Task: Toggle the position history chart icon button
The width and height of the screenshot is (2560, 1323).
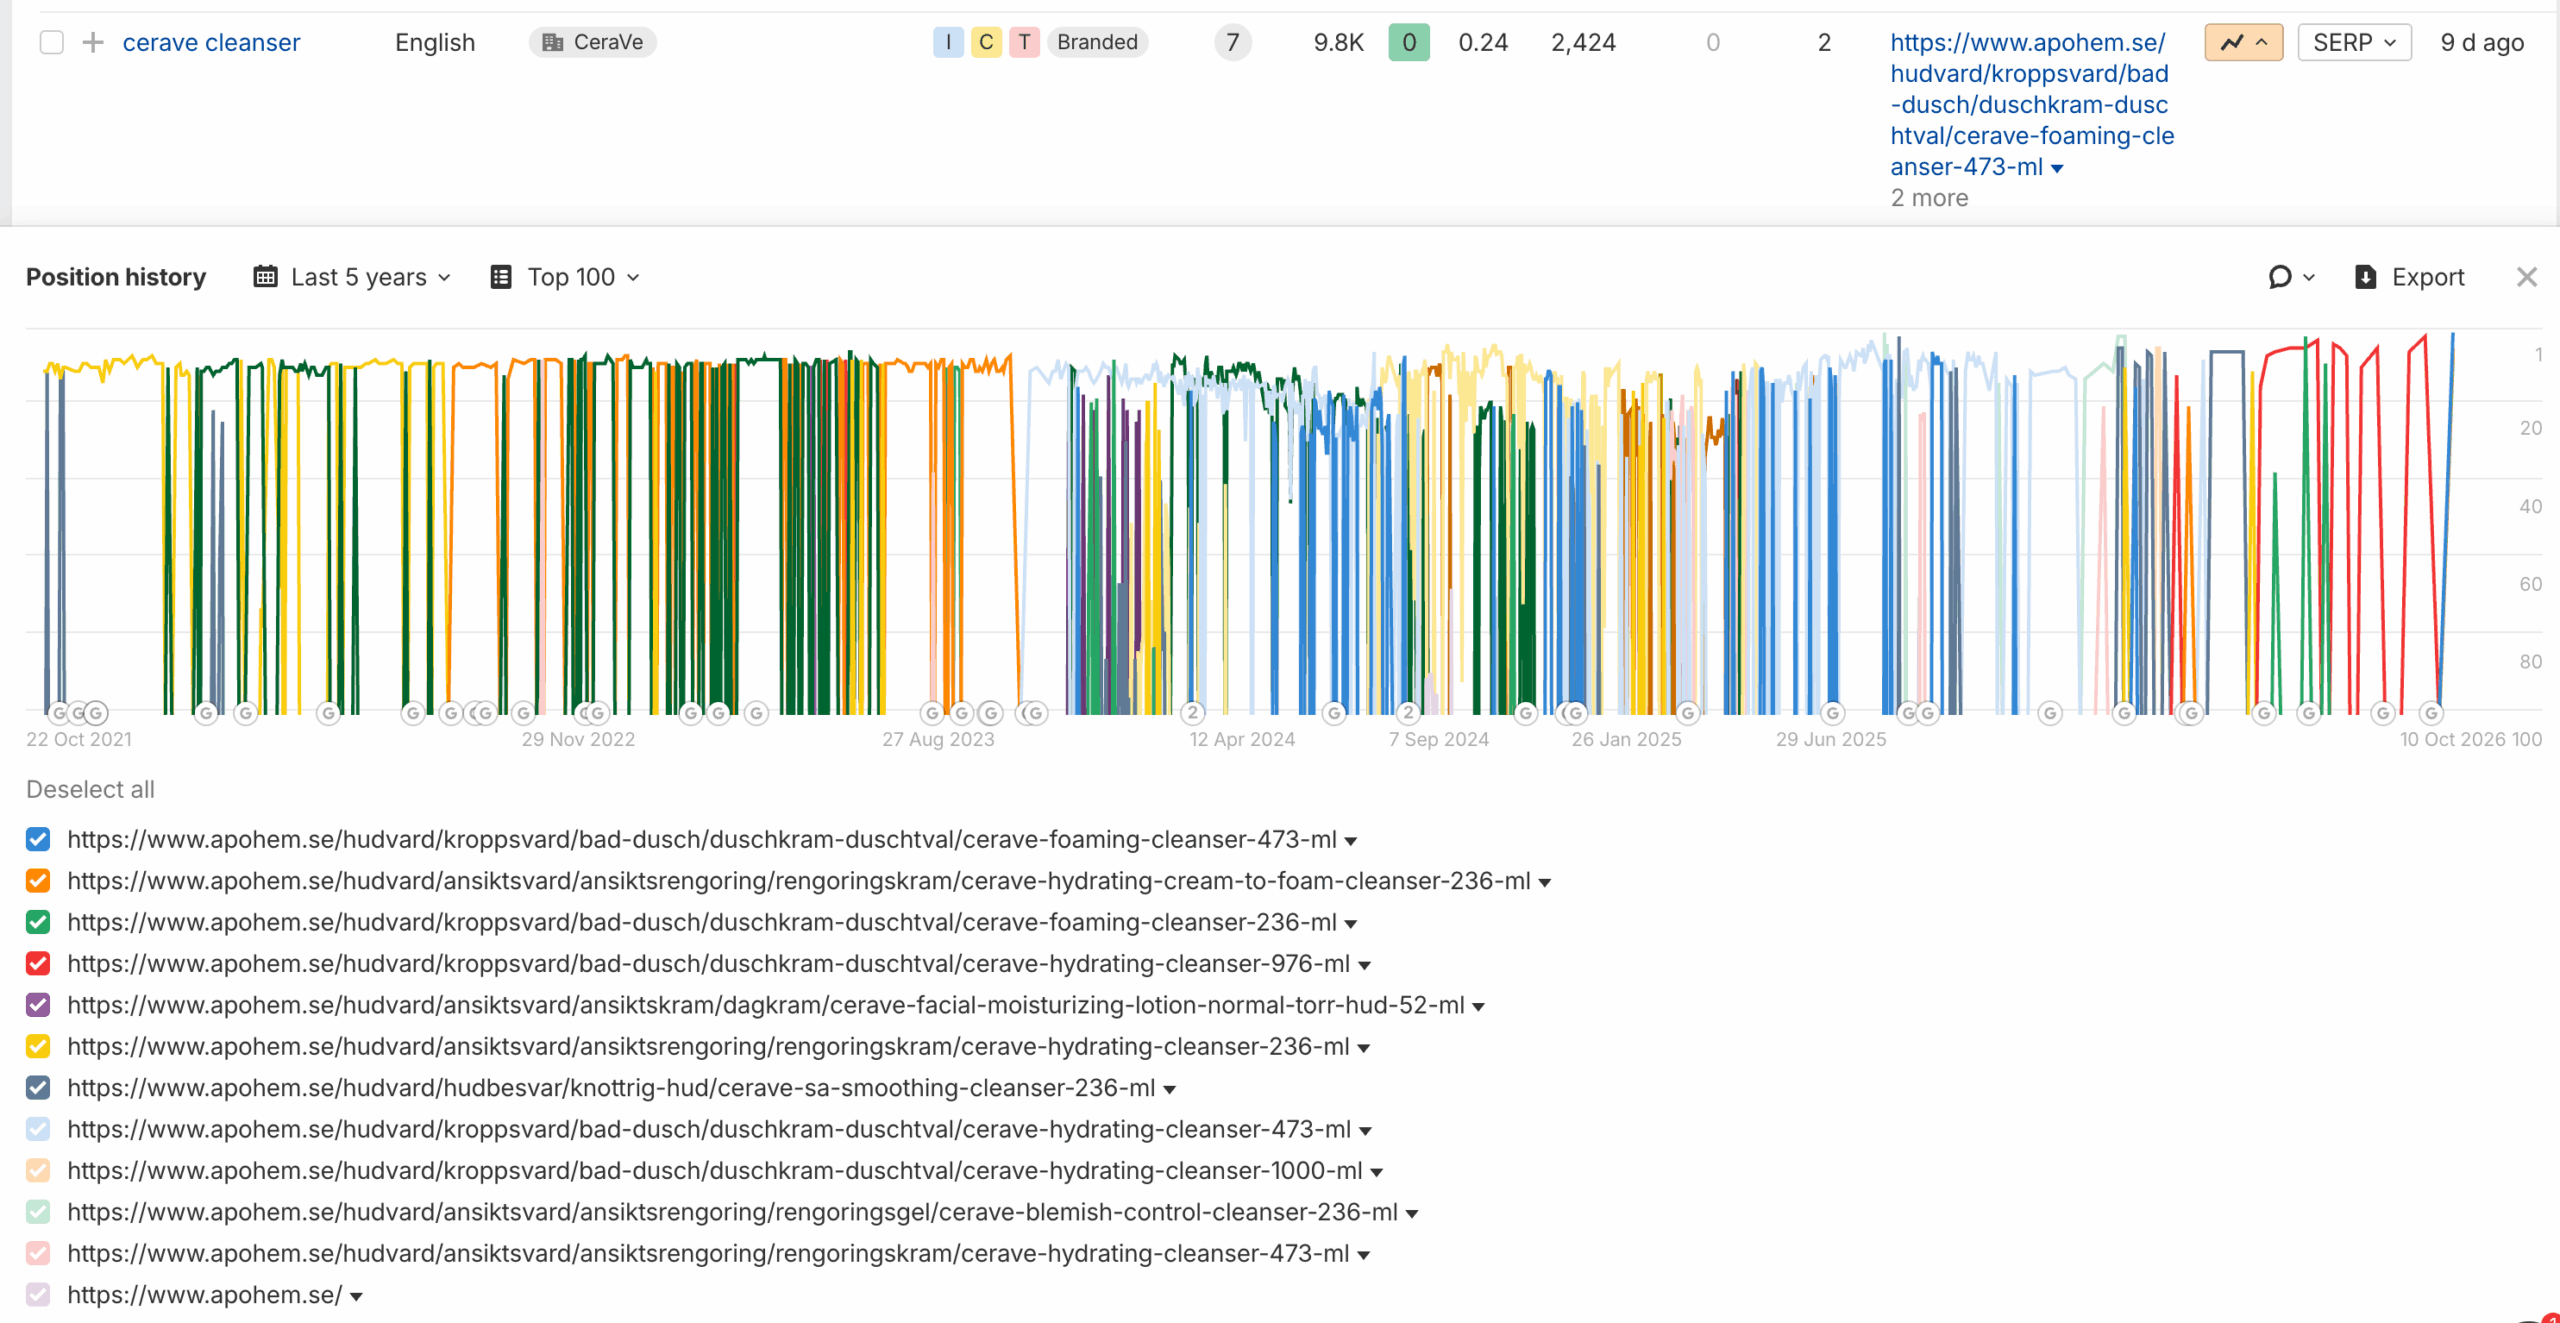Action: tap(2243, 43)
